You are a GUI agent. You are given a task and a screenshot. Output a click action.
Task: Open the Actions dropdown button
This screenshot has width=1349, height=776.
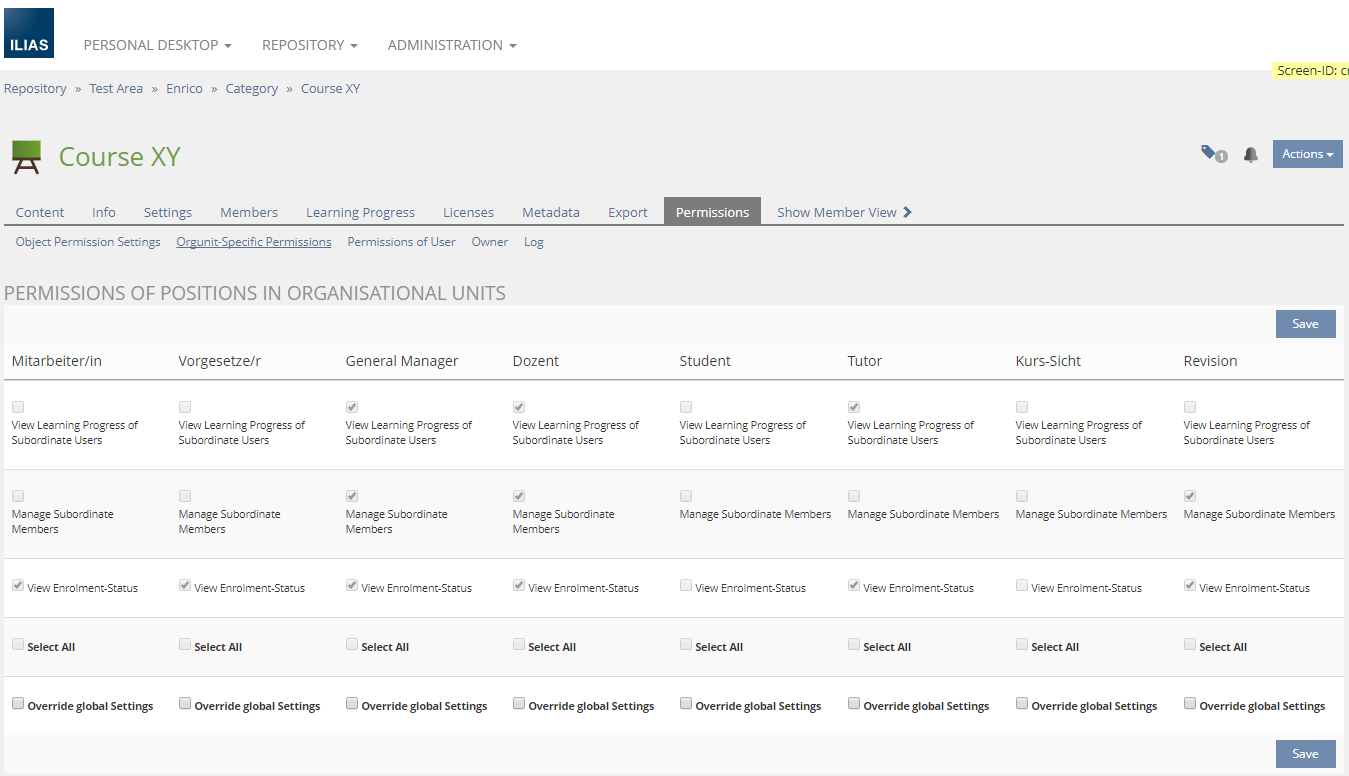(x=1307, y=154)
